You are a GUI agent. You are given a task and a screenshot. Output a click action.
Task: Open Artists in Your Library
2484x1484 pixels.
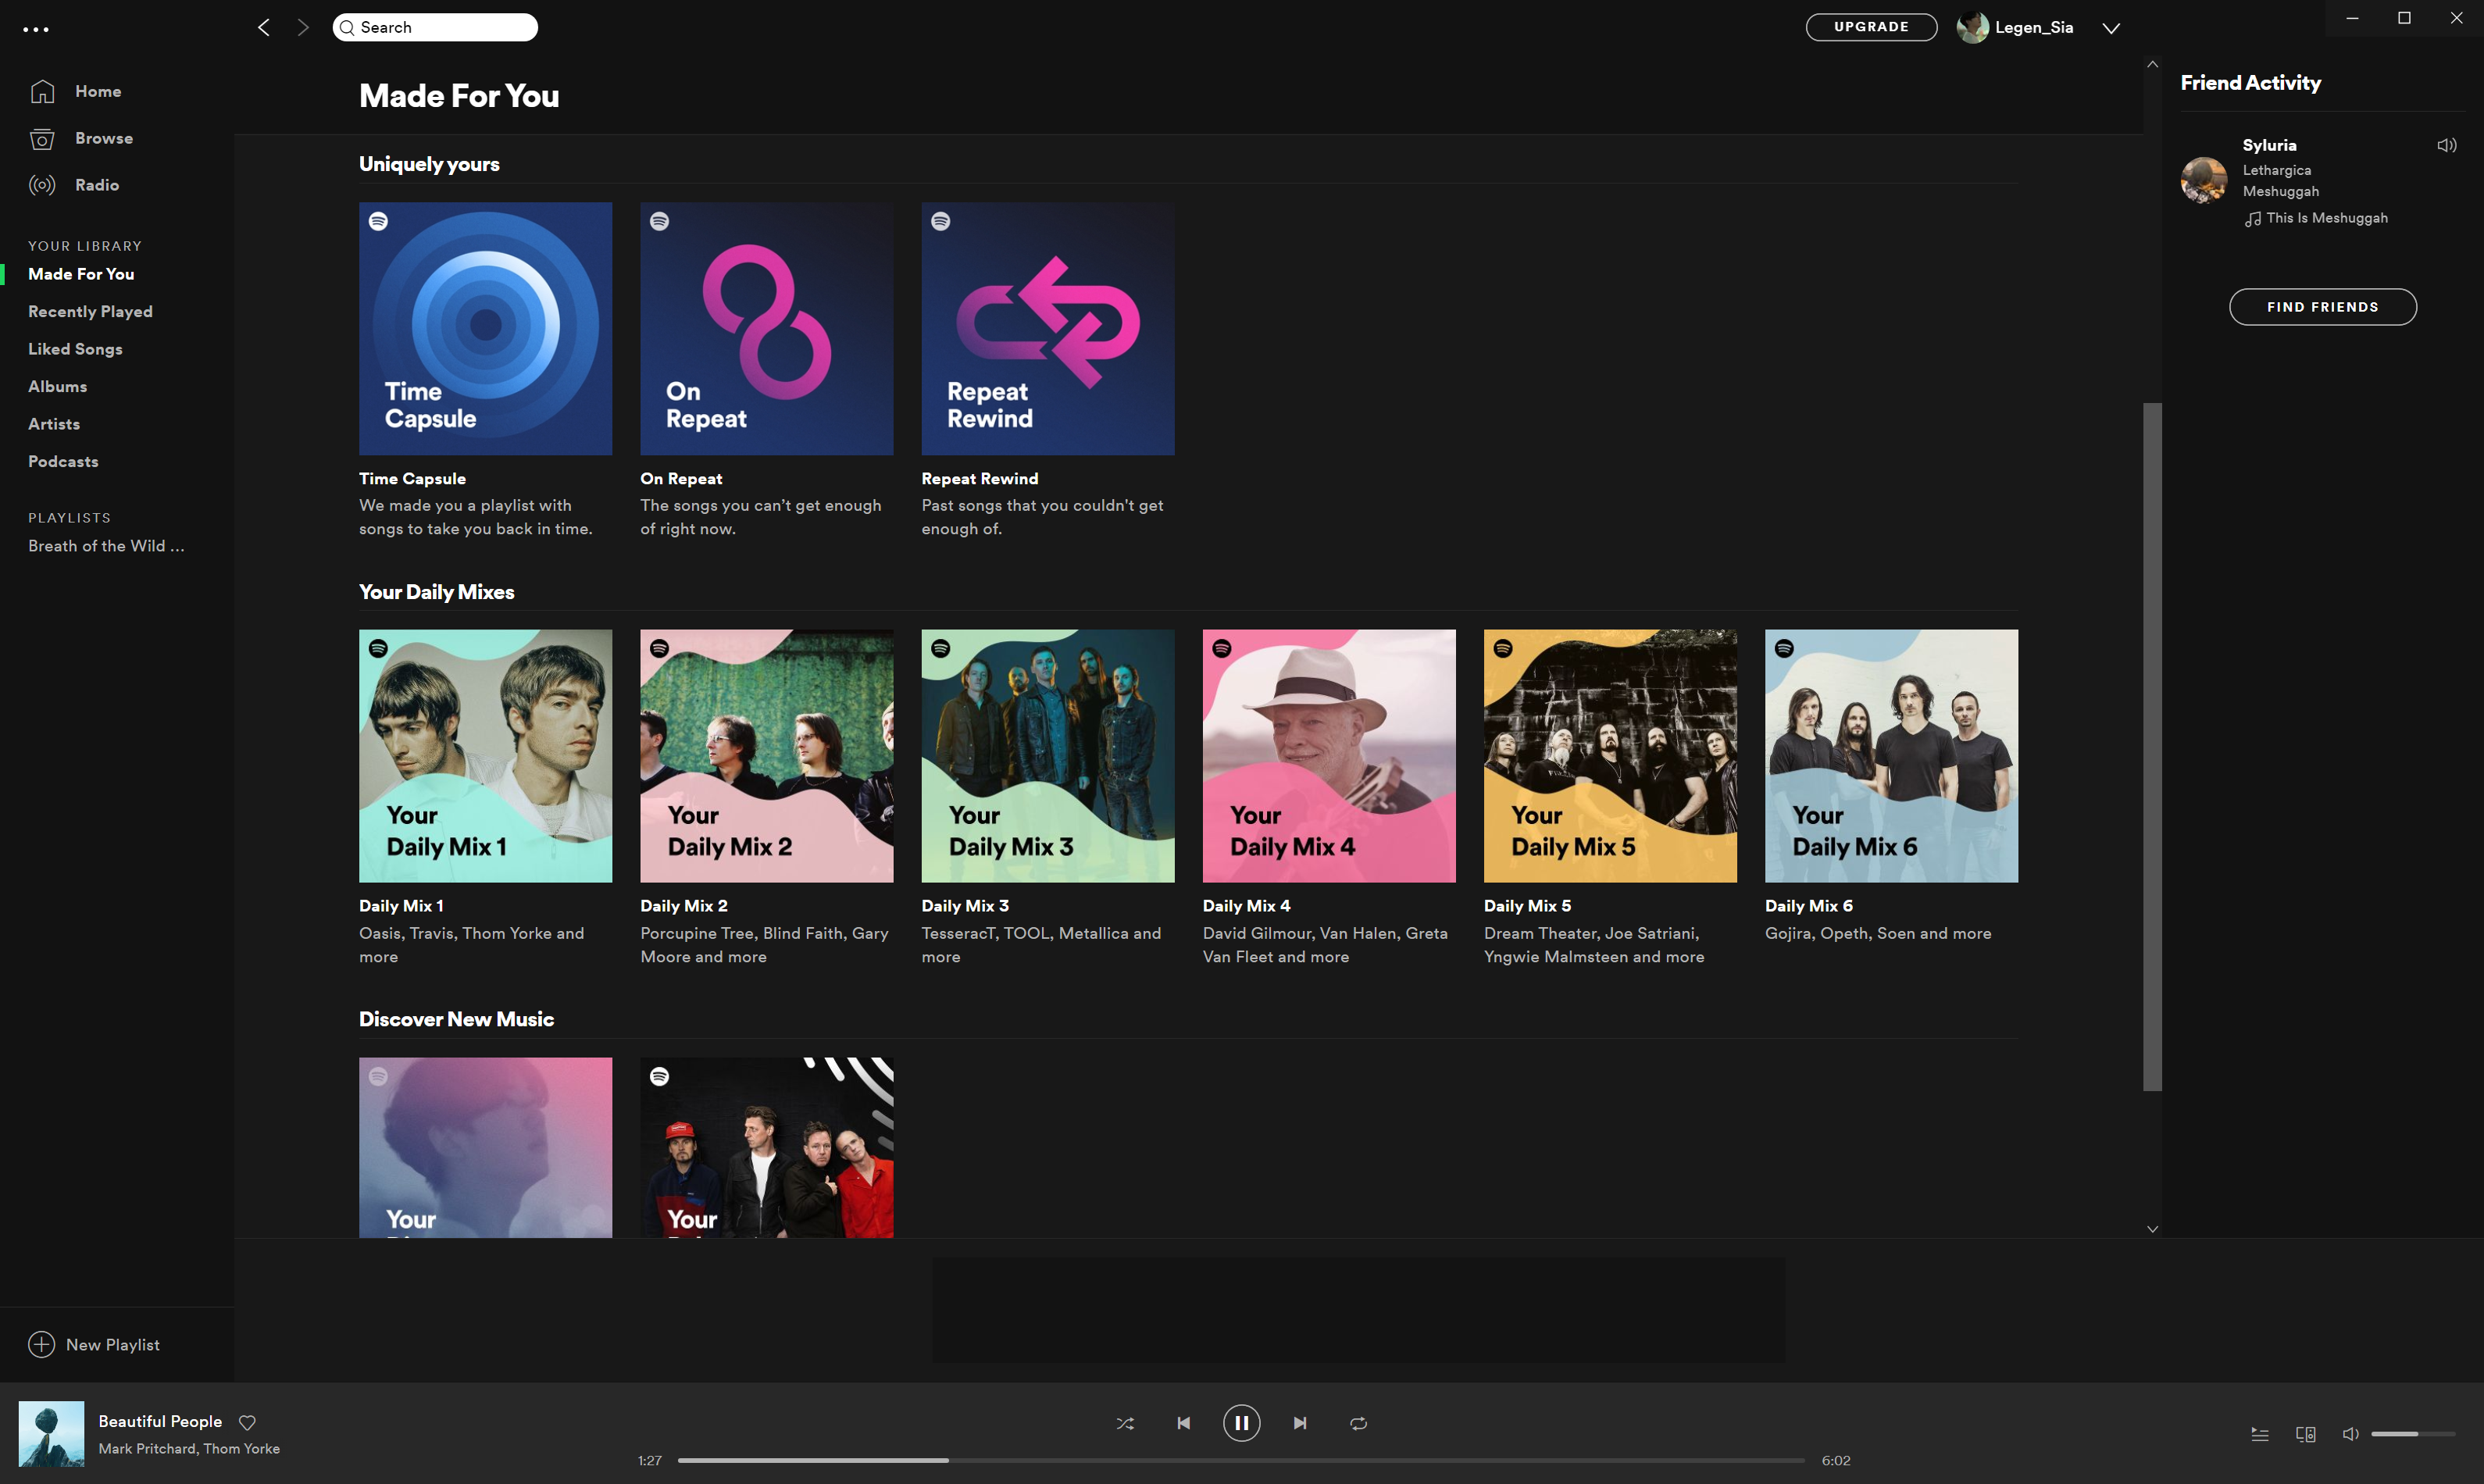(54, 424)
